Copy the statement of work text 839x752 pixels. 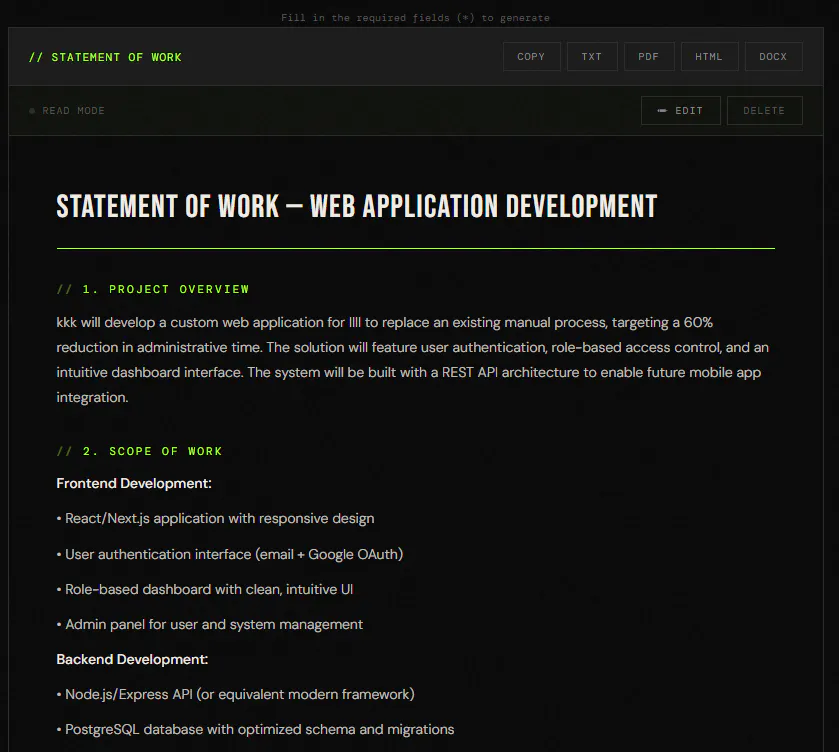coord(531,57)
